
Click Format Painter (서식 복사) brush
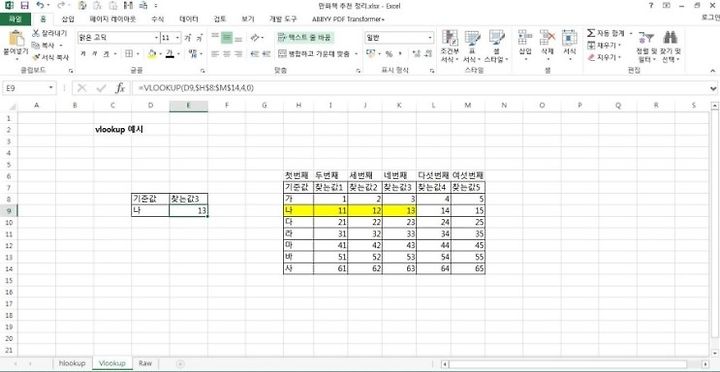36,57
